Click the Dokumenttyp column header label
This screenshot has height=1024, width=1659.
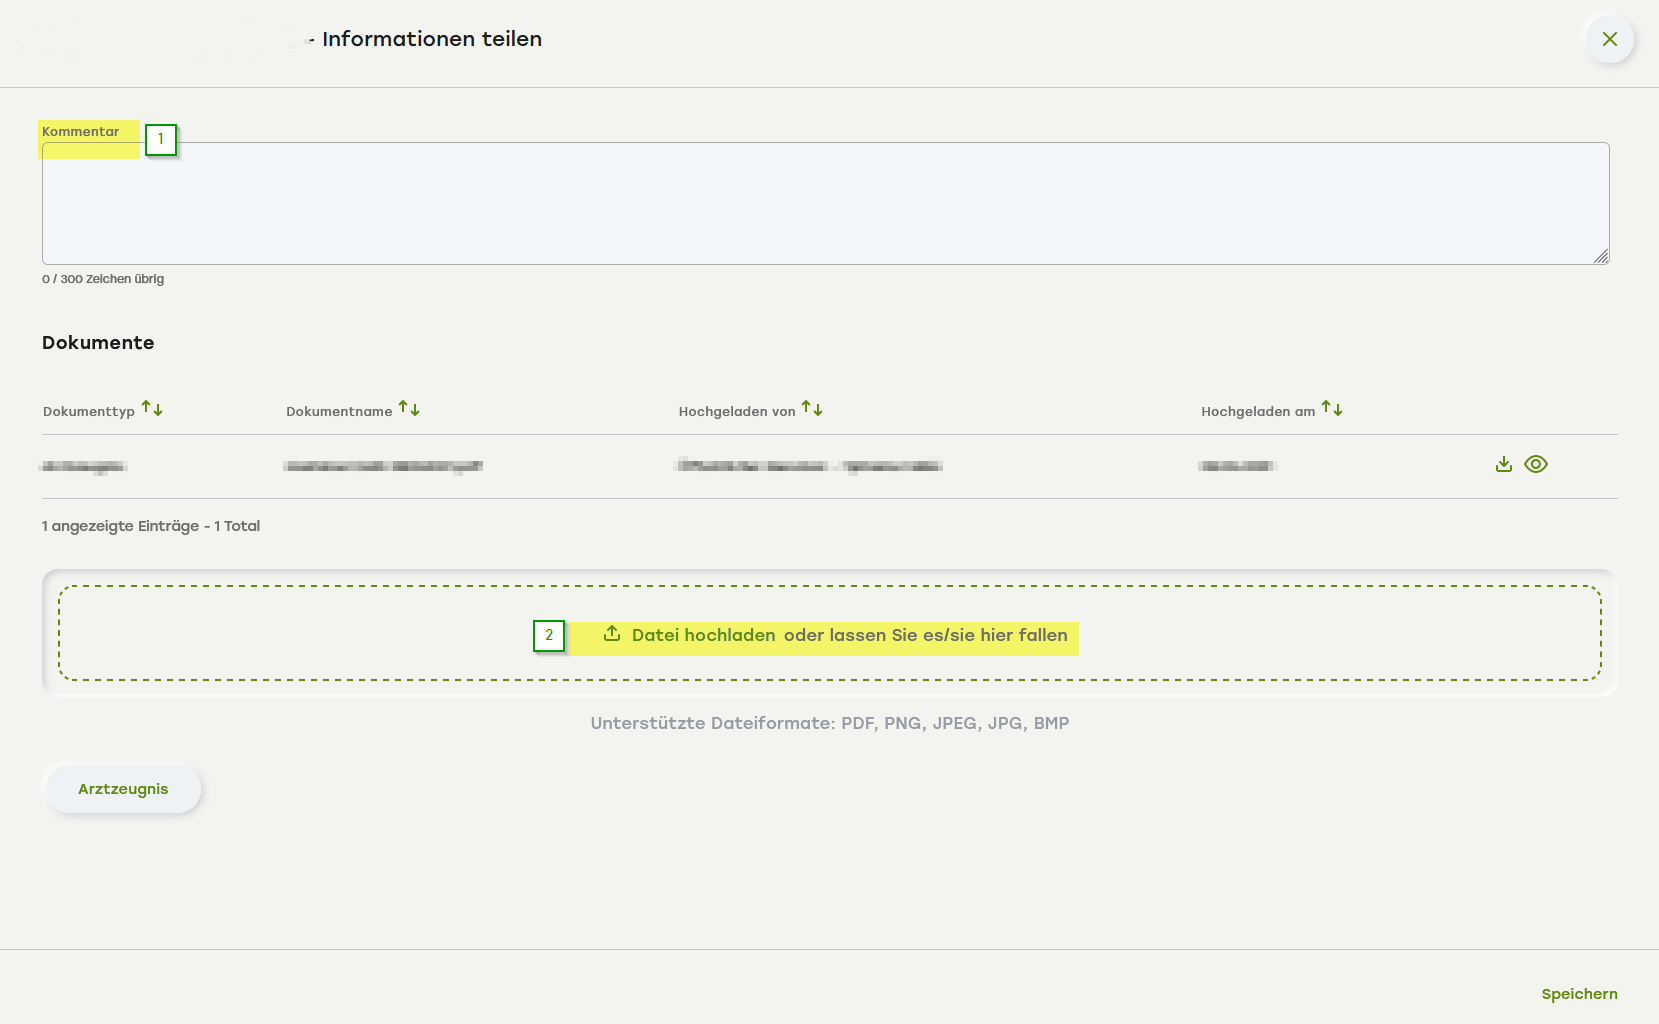89,411
